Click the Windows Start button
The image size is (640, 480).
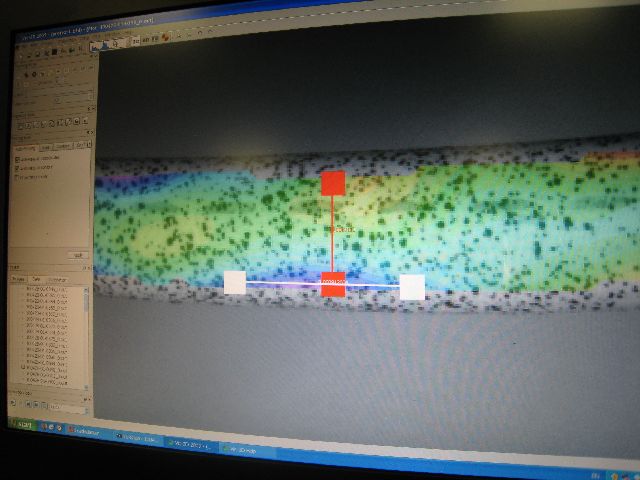coord(22,424)
